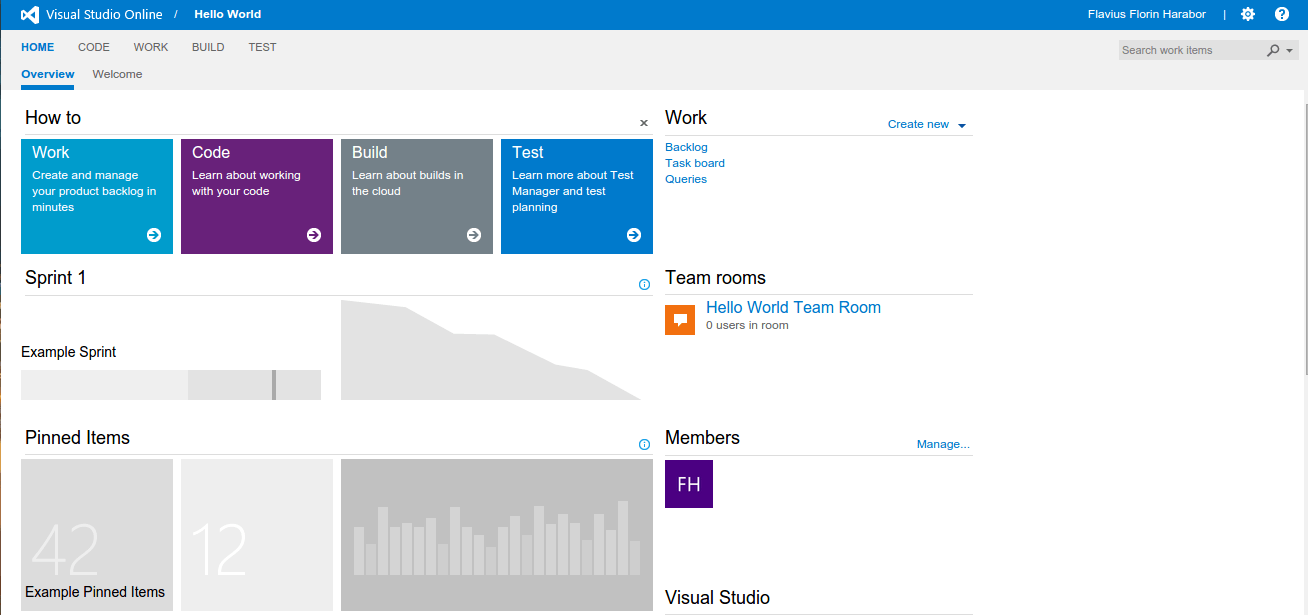The height and width of the screenshot is (615, 1308).
Task: Click the Sprint 1 info icon
Action: [x=644, y=285]
